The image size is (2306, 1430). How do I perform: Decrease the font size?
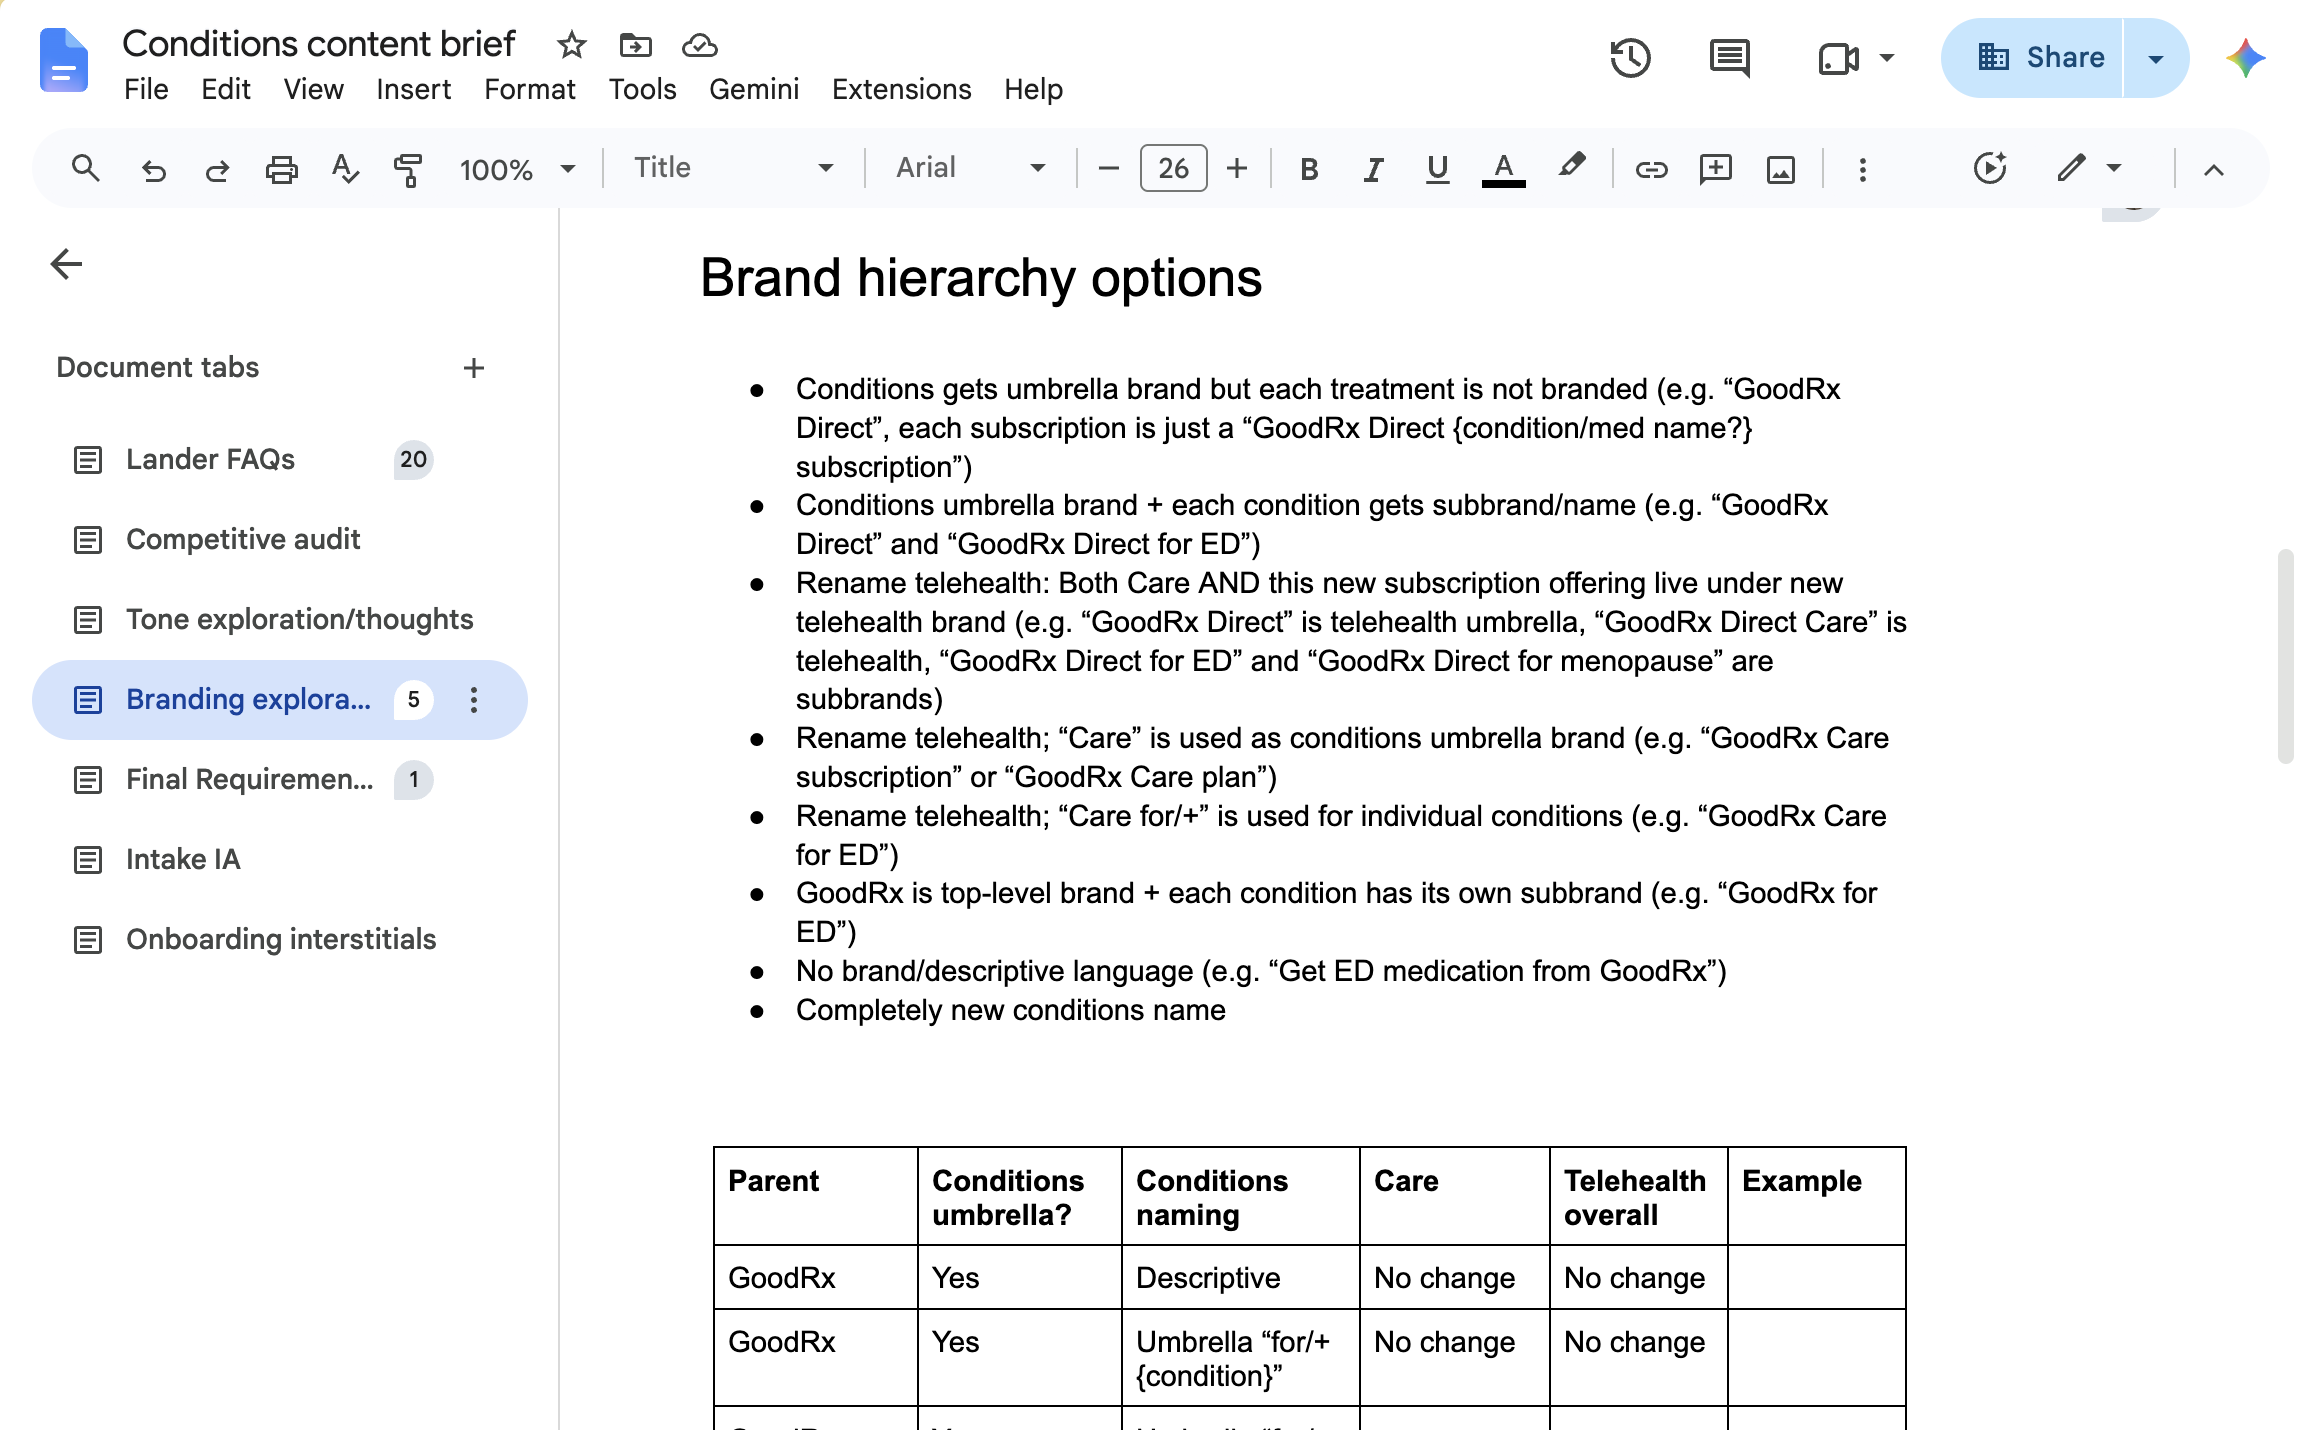tap(1108, 168)
